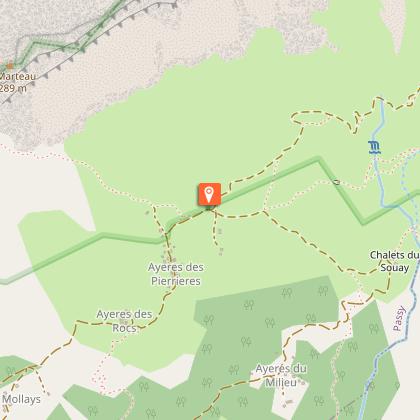Click the Ayeres des Rocs label
Image resolution: width=420 pixels, height=420 pixels.
(x=124, y=321)
